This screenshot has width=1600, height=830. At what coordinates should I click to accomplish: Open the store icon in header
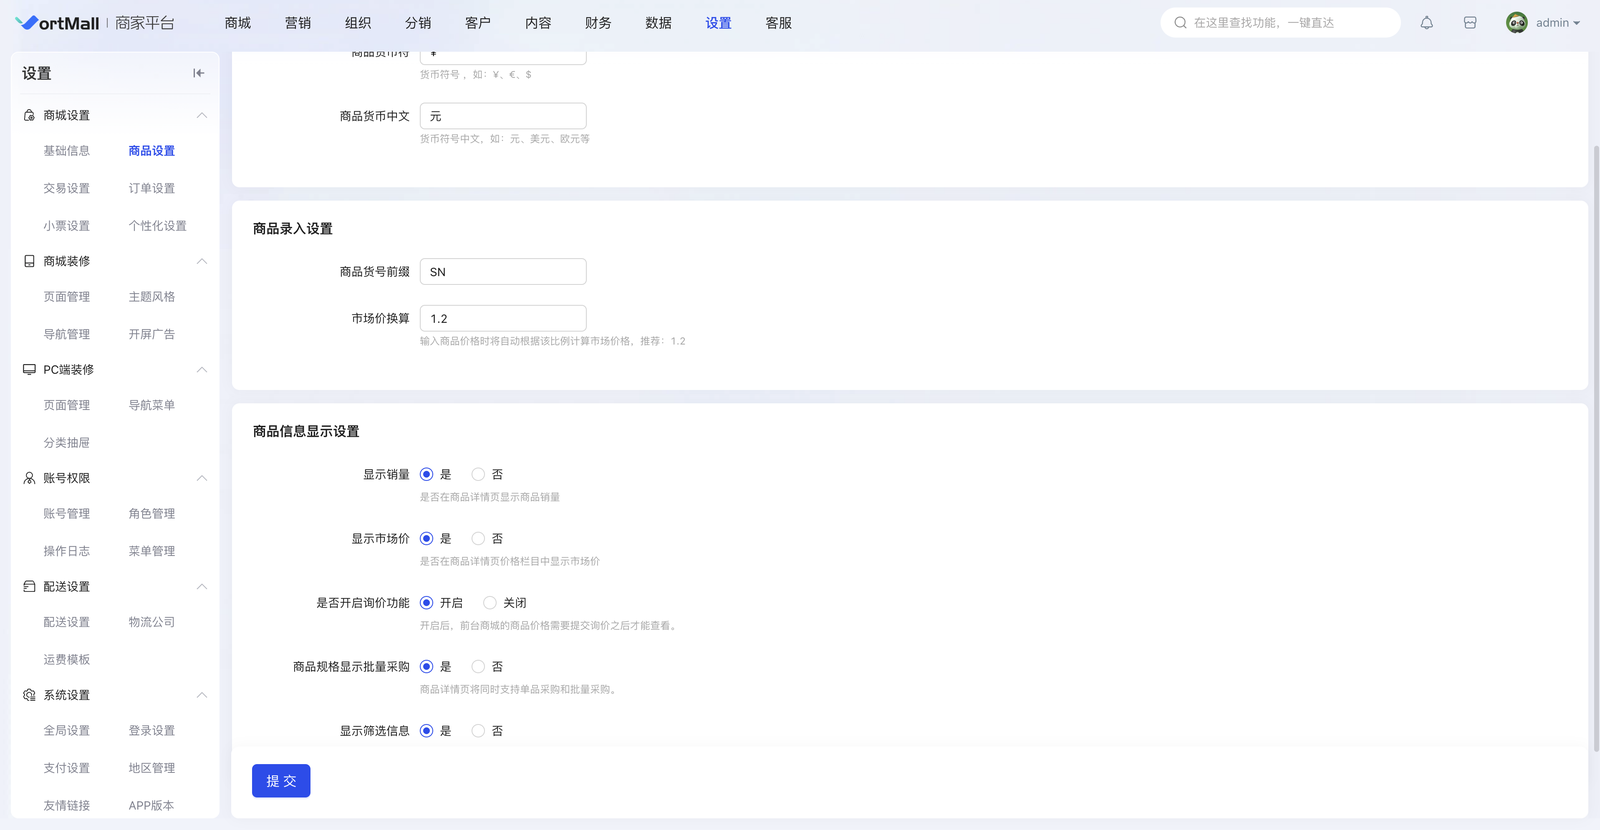coord(1470,23)
